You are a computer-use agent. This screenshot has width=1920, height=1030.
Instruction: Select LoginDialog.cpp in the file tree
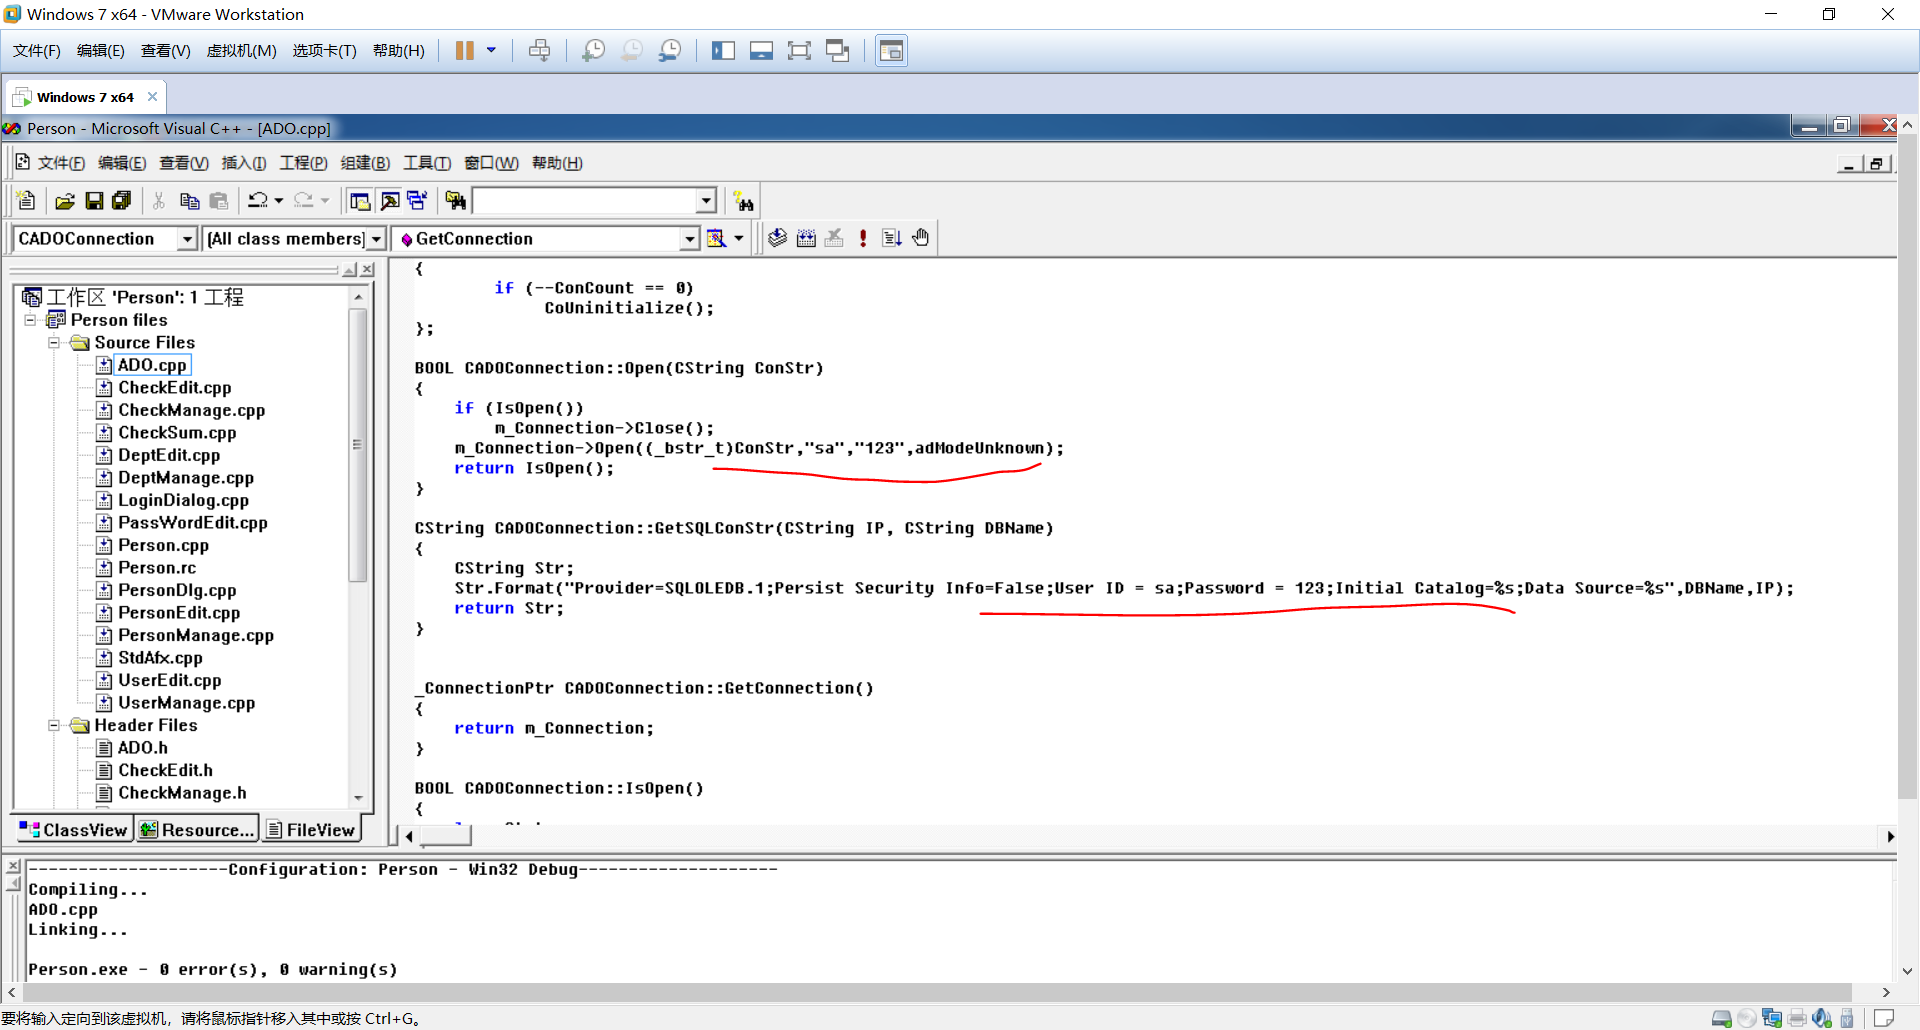pyautogui.click(x=183, y=501)
